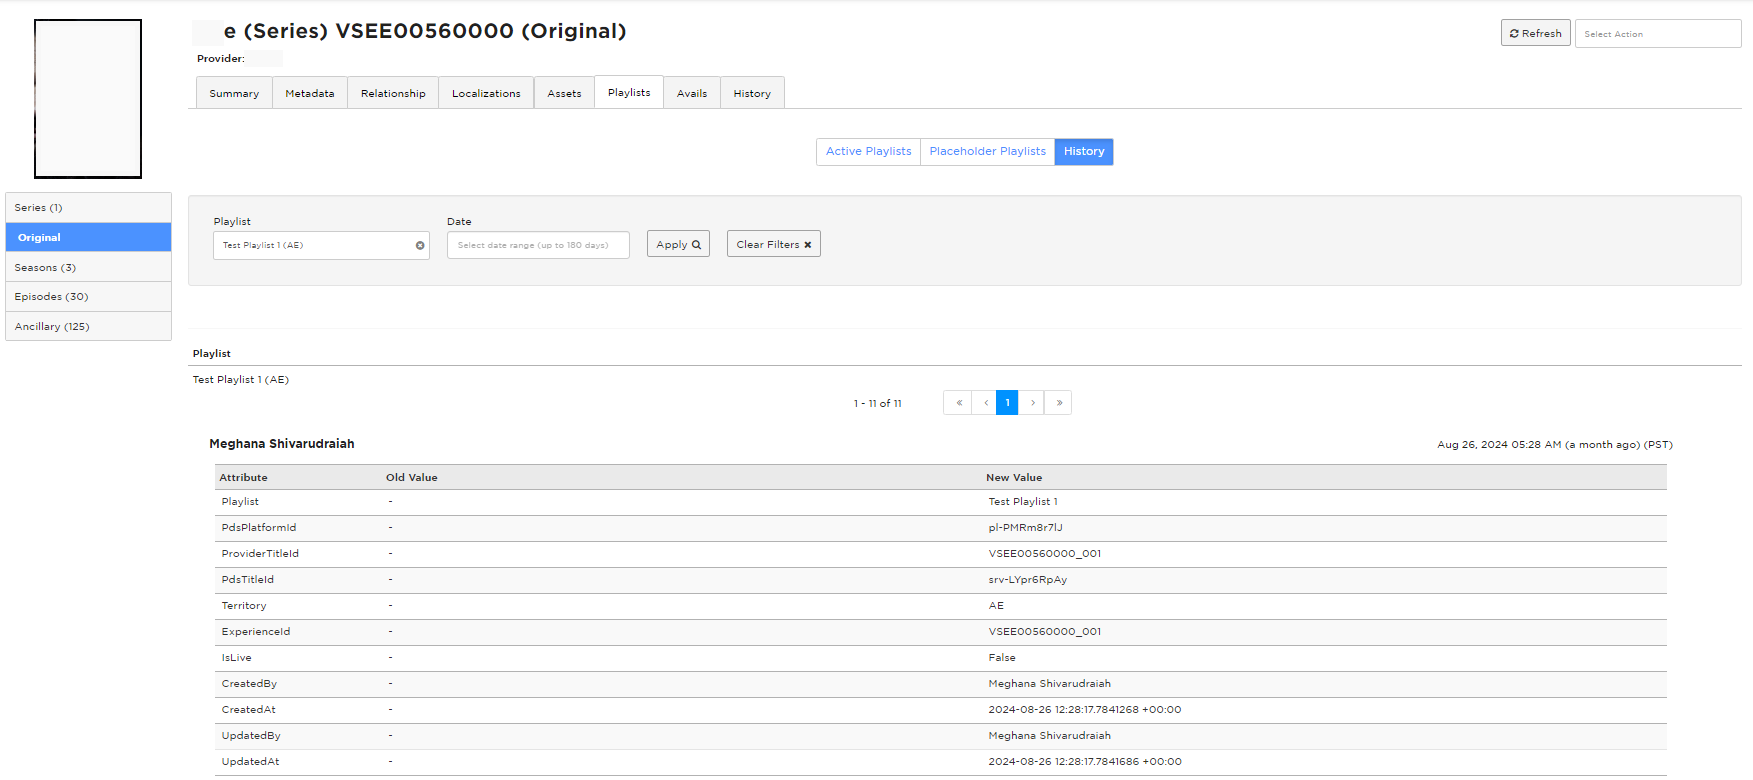The height and width of the screenshot is (780, 1753).
Task: Click the Aug 26, 2024 05:28 AM timestamp
Action: 1555,445
